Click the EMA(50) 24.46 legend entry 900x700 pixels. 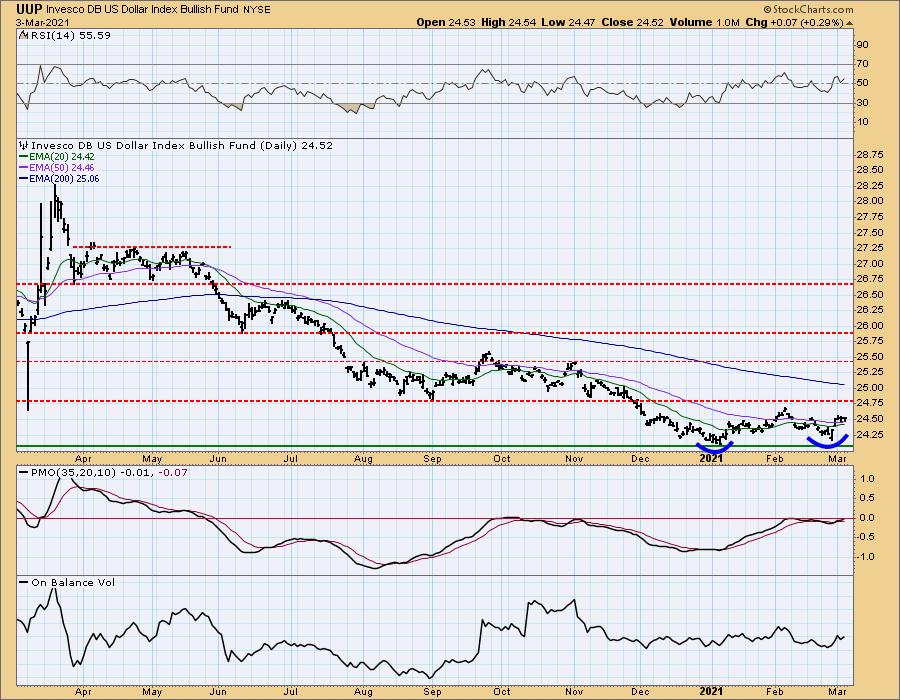[x=57, y=168]
